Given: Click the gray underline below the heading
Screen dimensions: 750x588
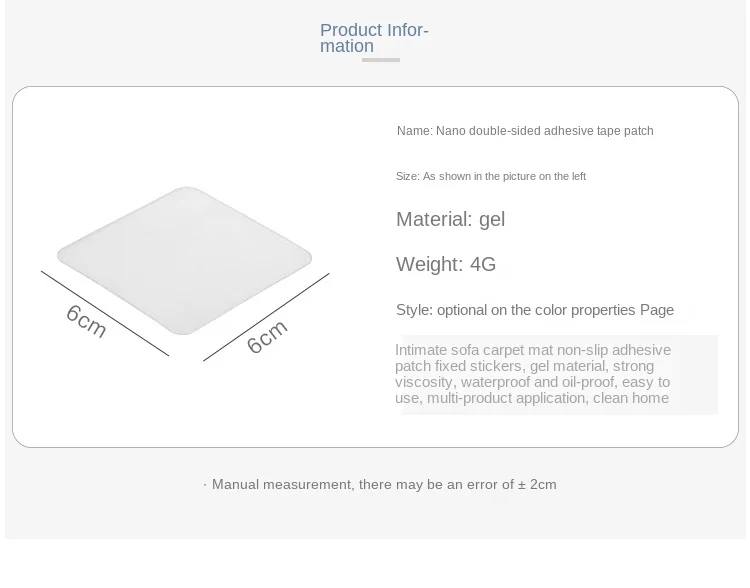Looking at the screenshot, I should click(x=380, y=60).
